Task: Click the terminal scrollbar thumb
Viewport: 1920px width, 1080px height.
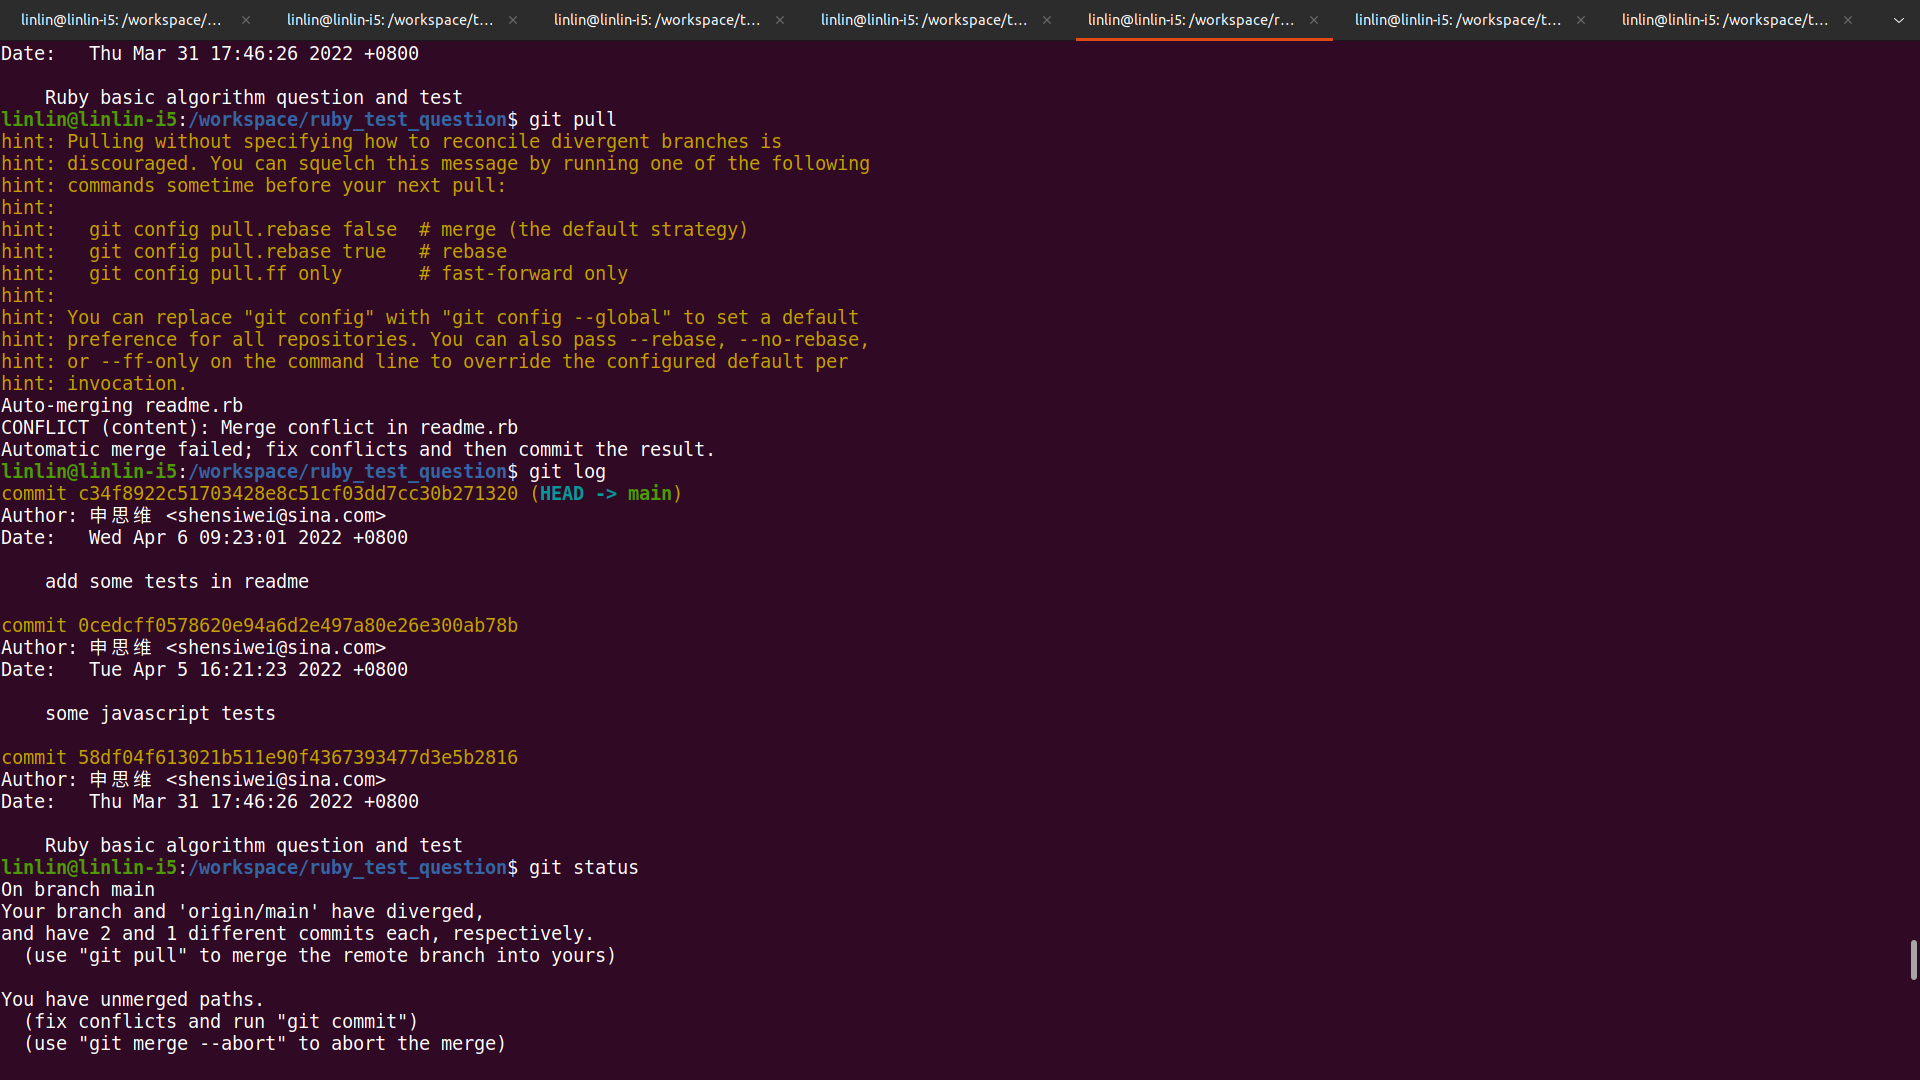Action: point(1913,960)
